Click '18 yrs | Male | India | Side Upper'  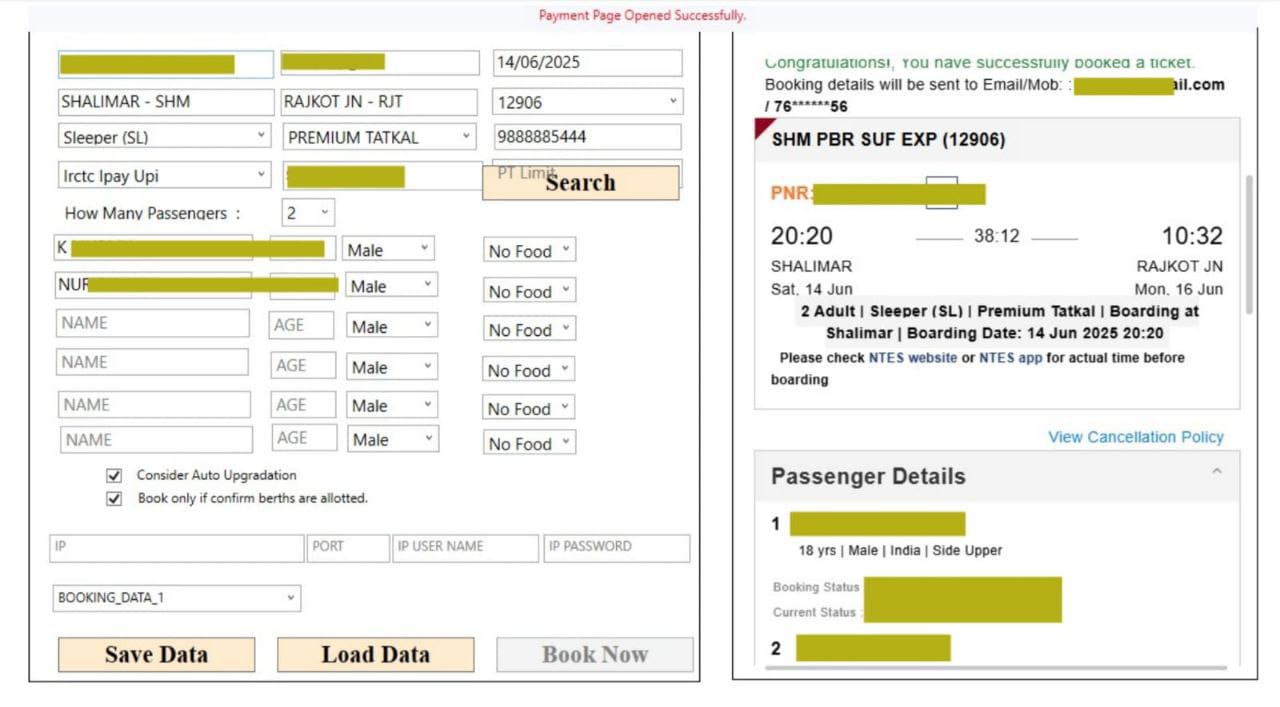coord(900,550)
